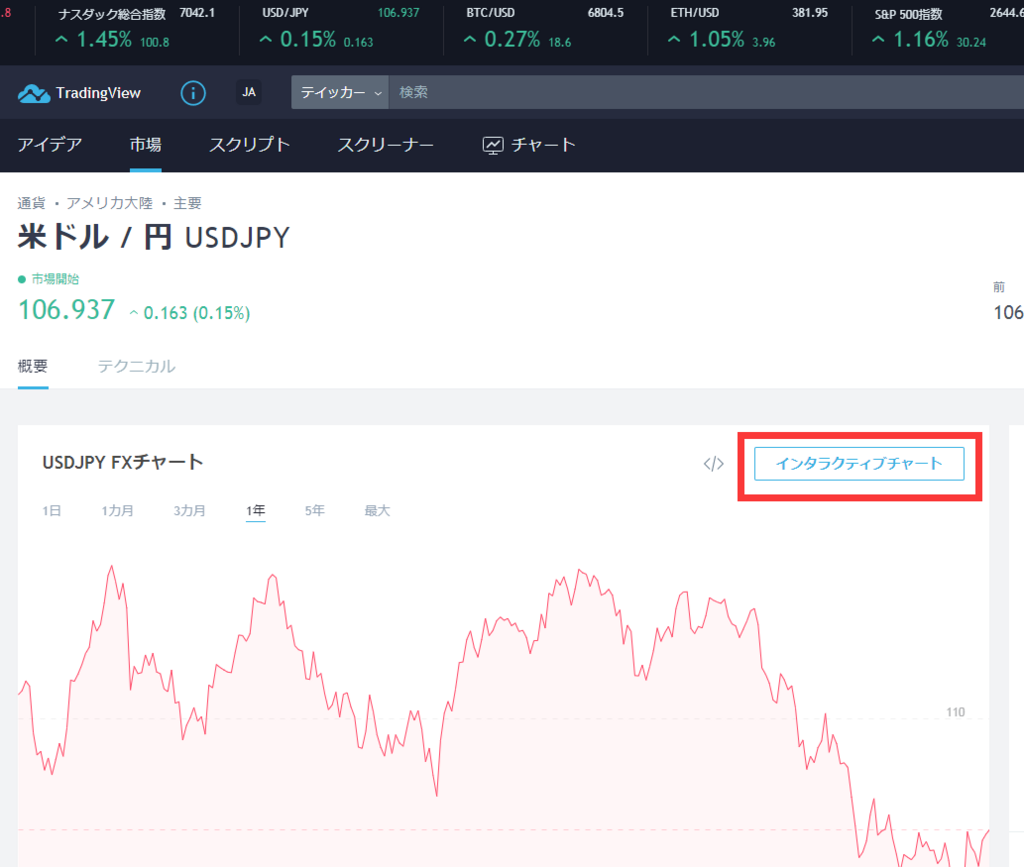This screenshot has height=867, width=1024.
Task: Click the TradingView cloud logo
Action: (34, 93)
